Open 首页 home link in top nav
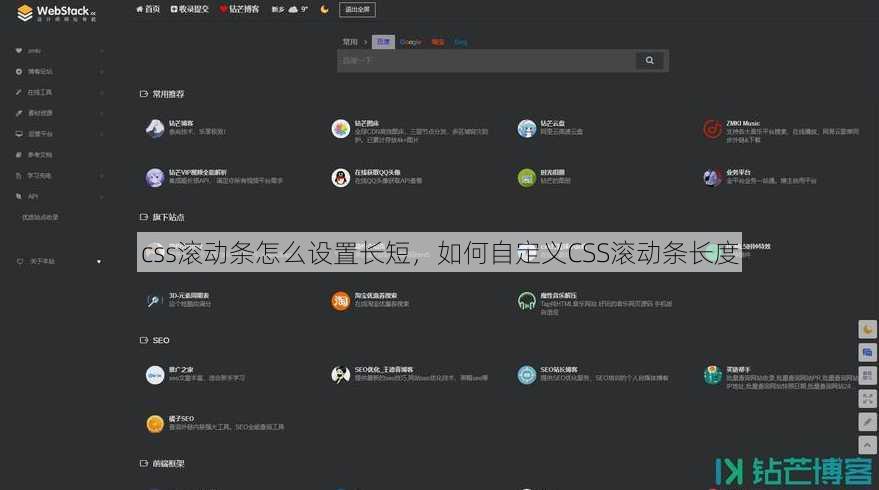Viewport: 879px width, 490px height. 148,9
